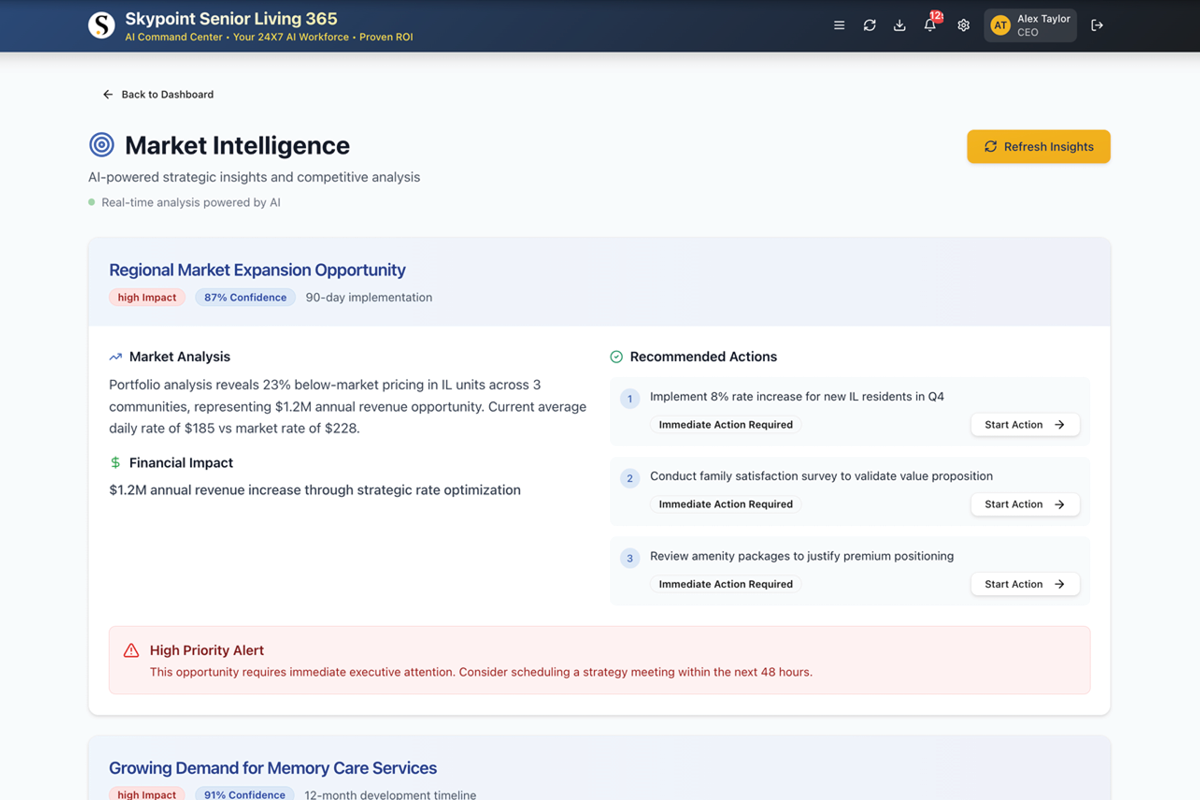Open the settings gear icon
Image resolution: width=1200 pixels, height=800 pixels.
pos(963,26)
